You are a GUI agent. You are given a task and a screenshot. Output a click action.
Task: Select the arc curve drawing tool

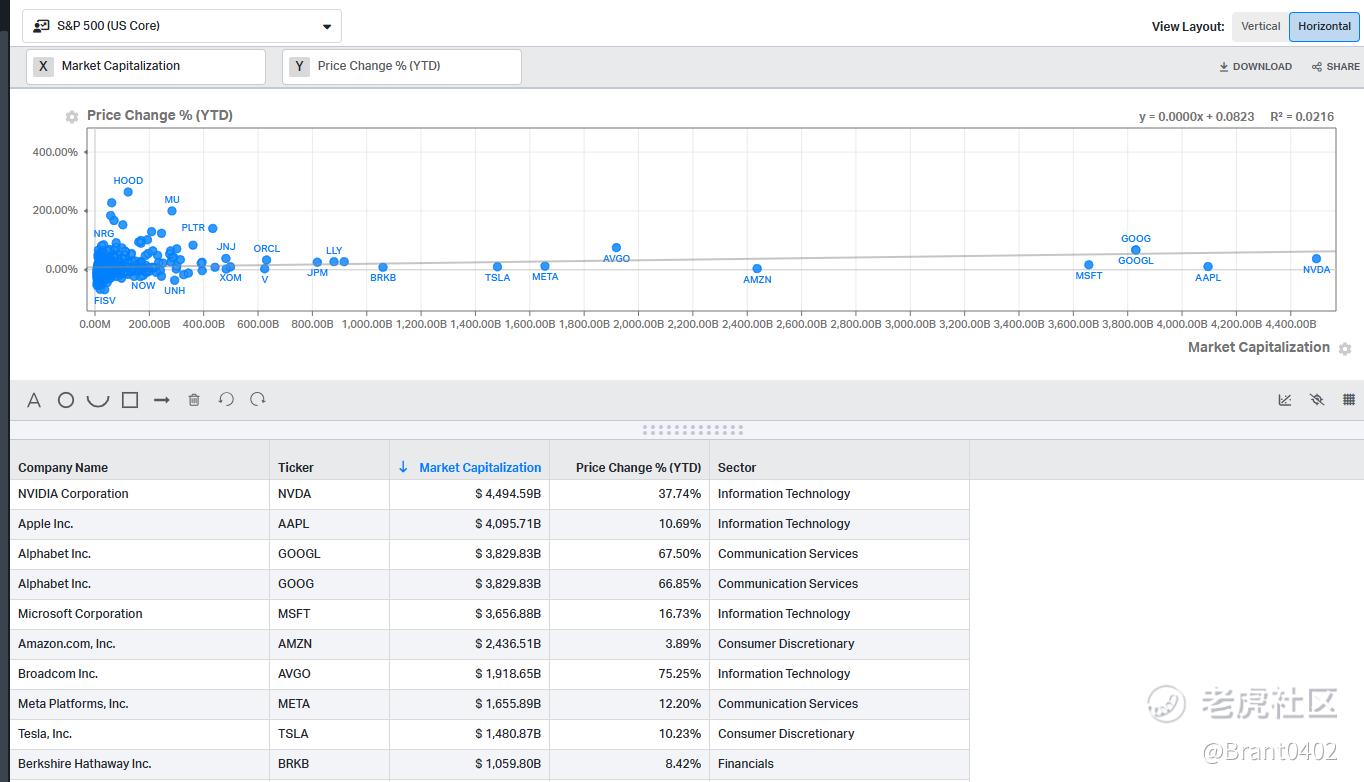click(x=98, y=400)
